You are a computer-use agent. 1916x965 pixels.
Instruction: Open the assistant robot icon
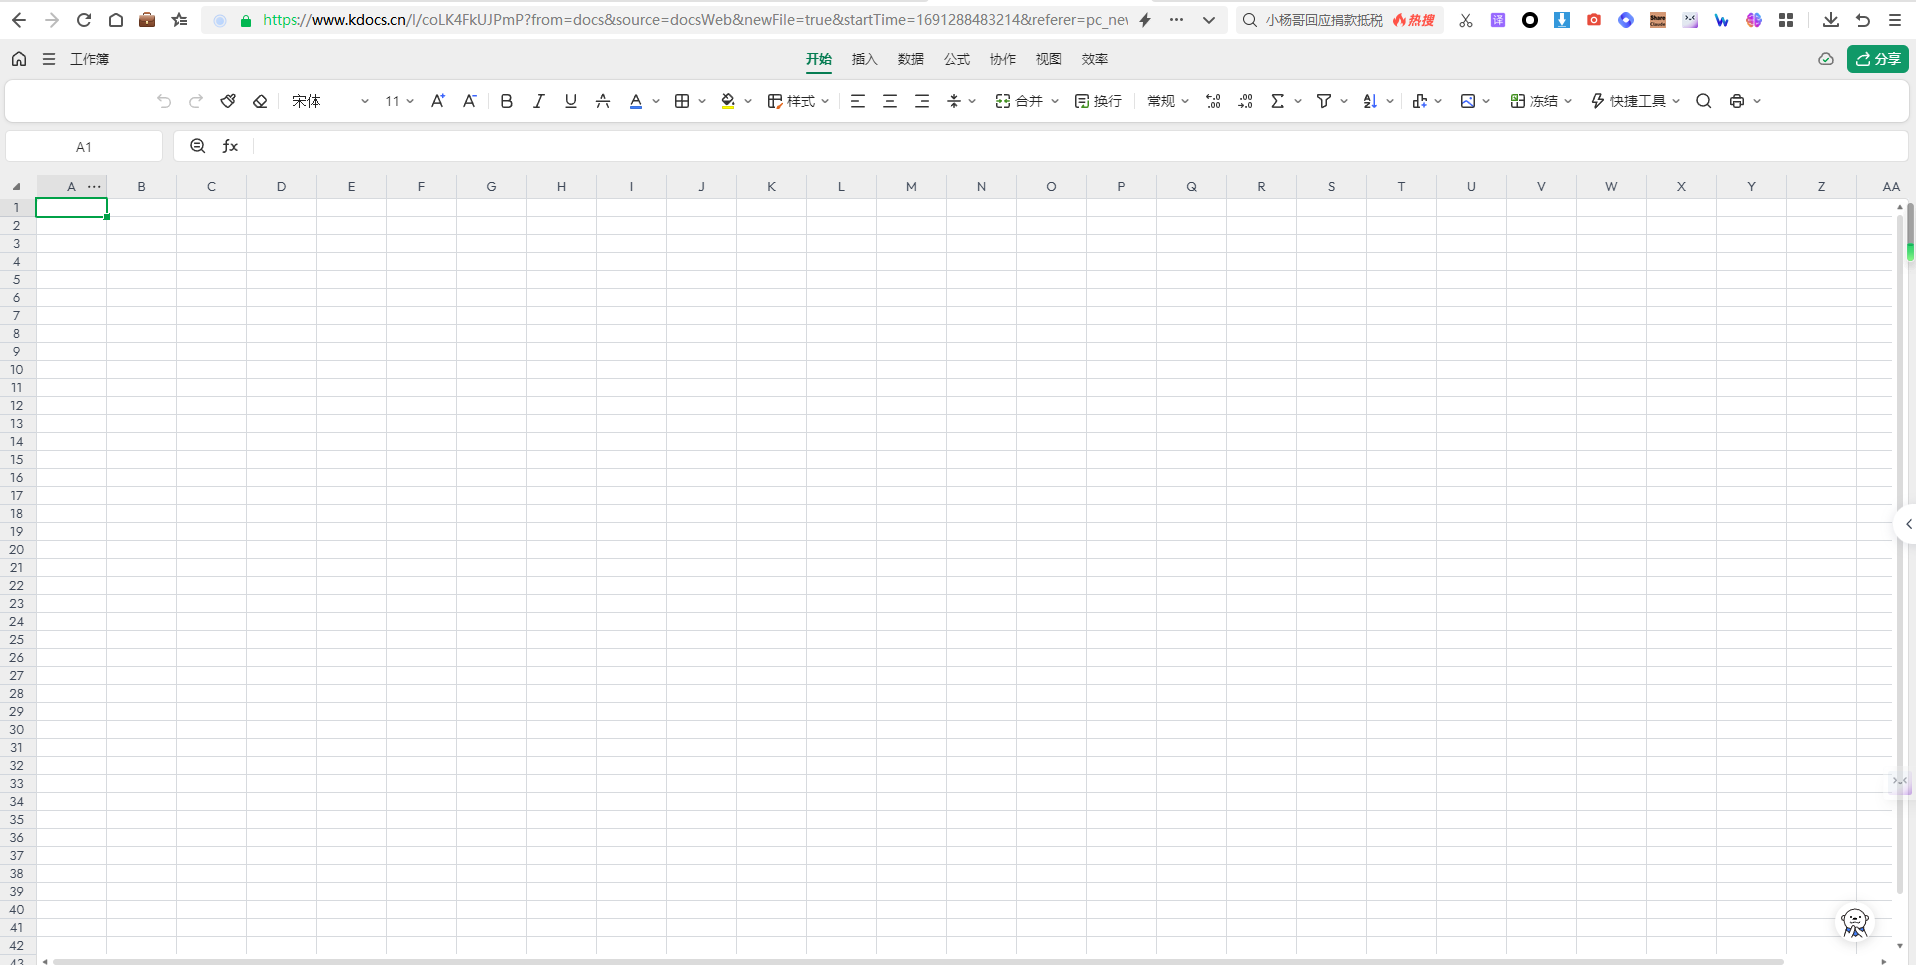coord(1855,922)
